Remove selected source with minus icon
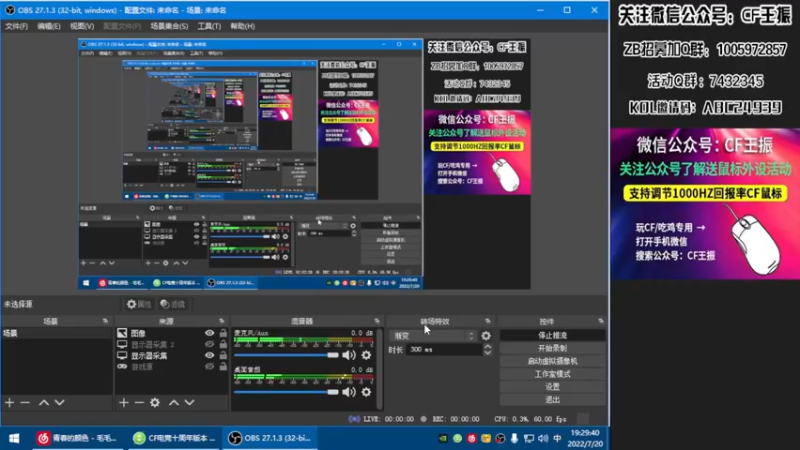 pos(139,403)
